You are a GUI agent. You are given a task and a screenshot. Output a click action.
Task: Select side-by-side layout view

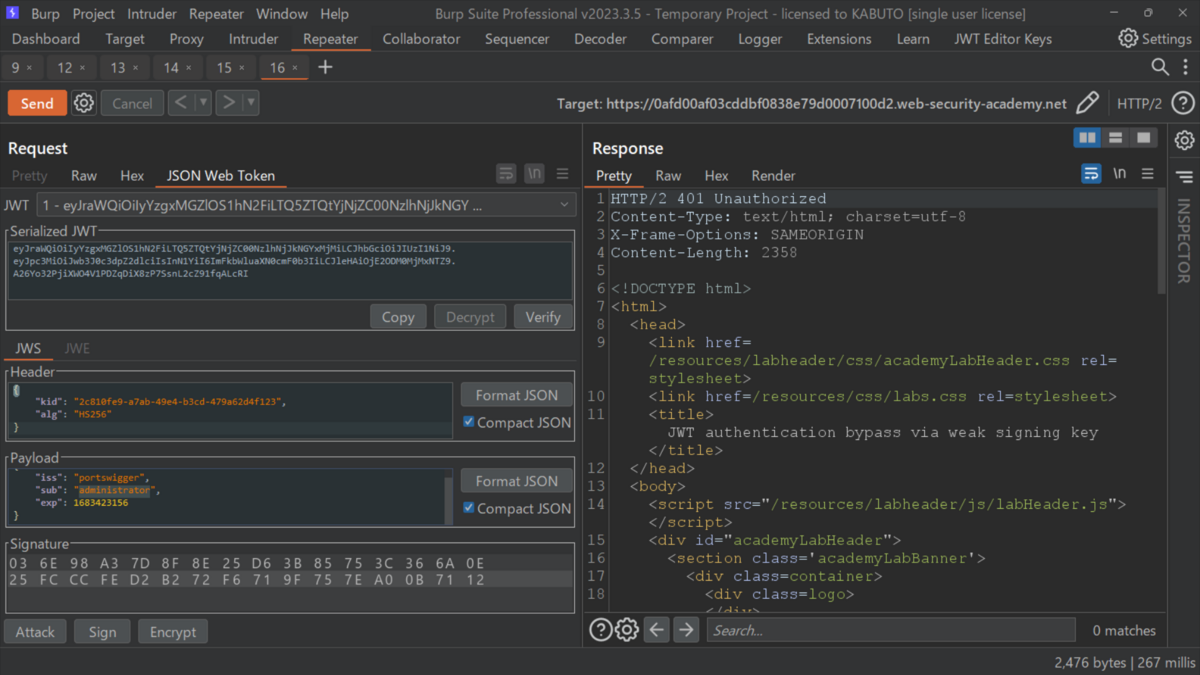(x=1087, y=138)
